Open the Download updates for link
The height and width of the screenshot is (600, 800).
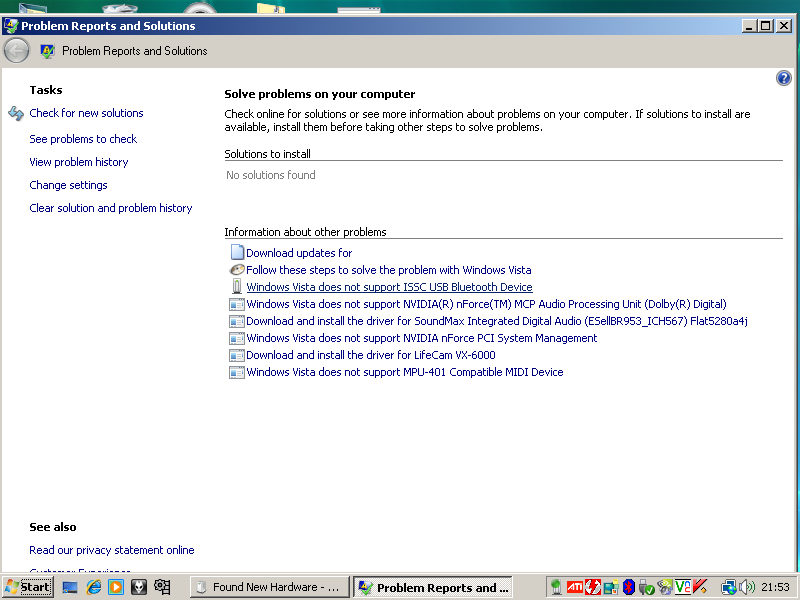click(x=299, y=253)
